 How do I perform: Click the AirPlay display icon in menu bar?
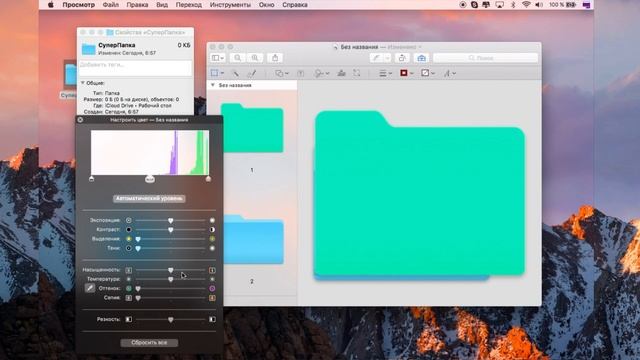(x=500, y=5)
